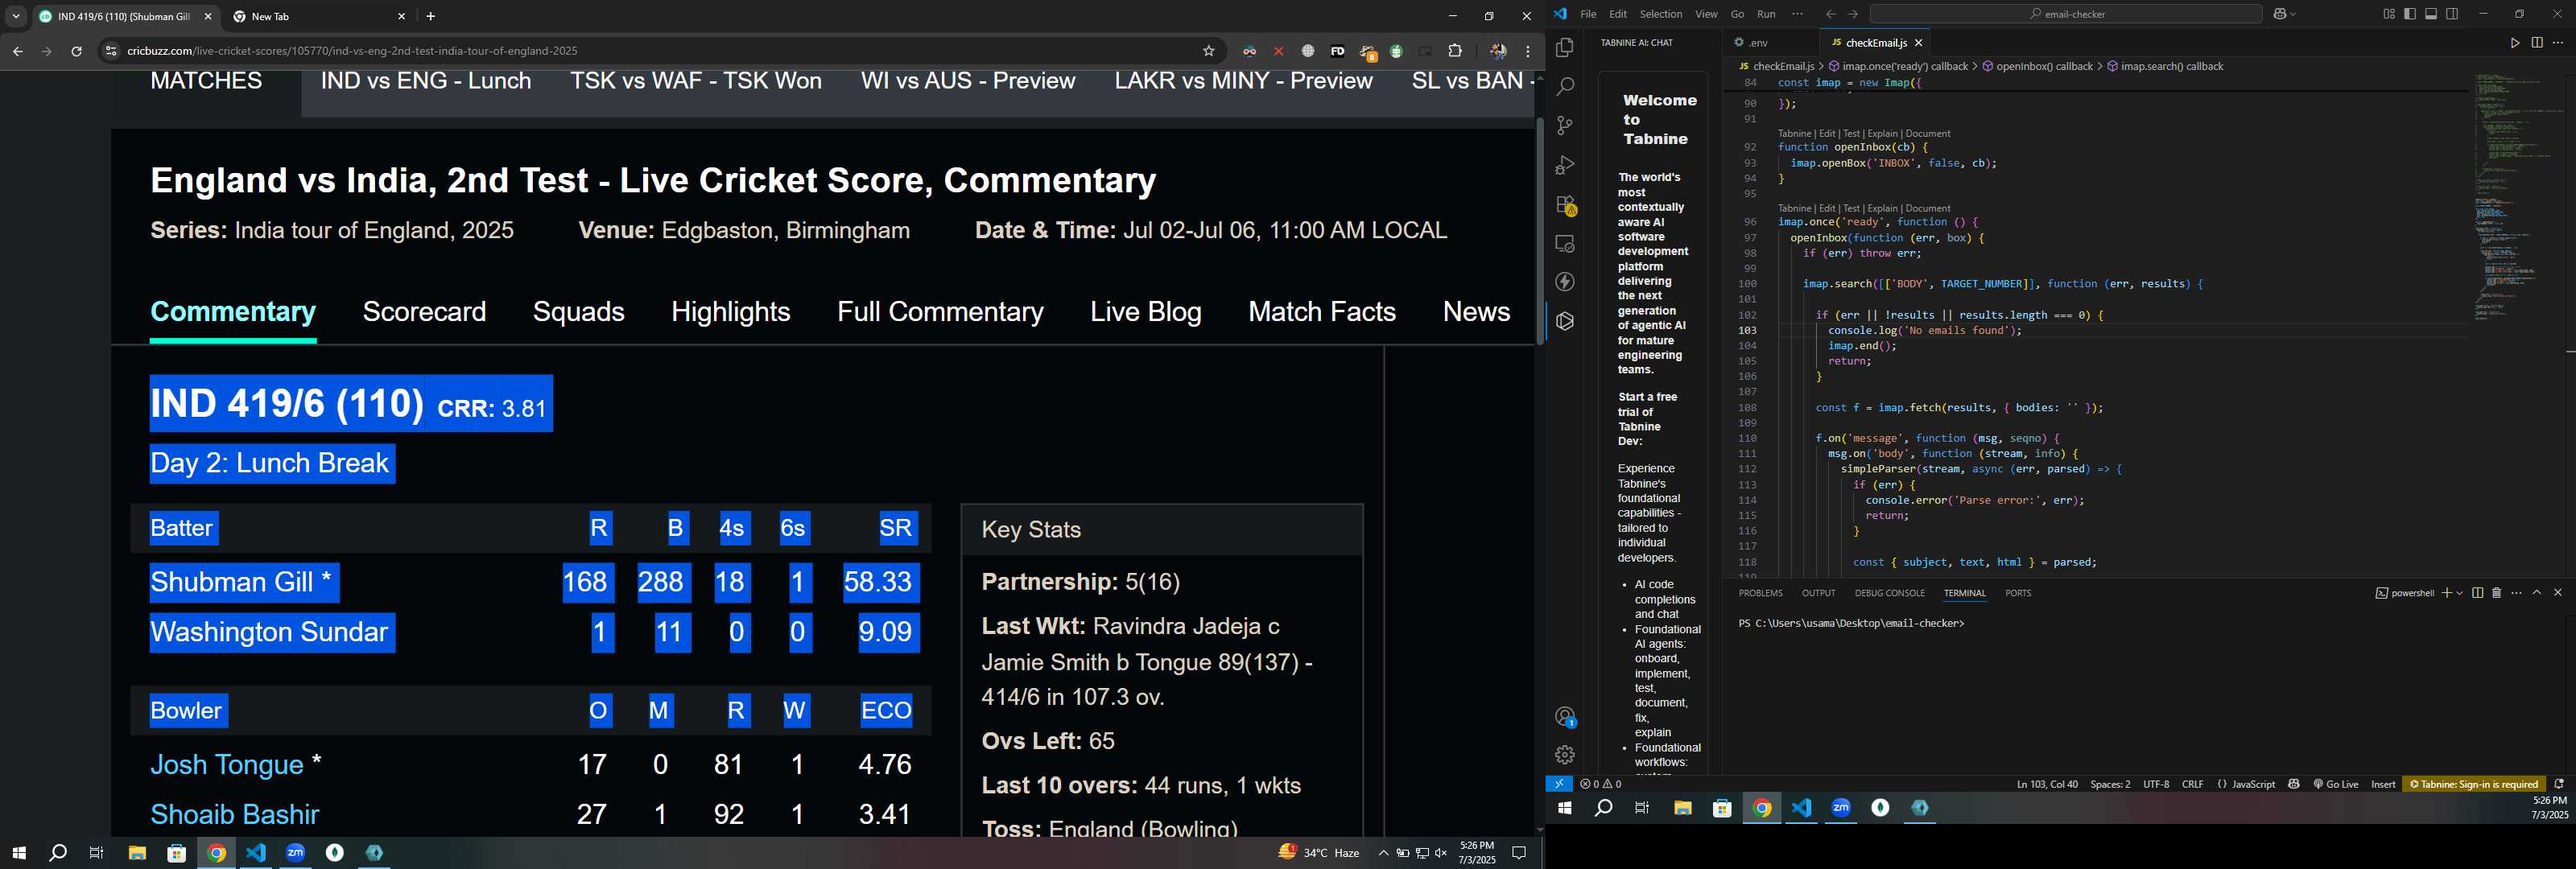Viewport: 2576px width, 869px height.
Task: Open Chrome Extensions puzzle icon
Action: coord(1455,51)
